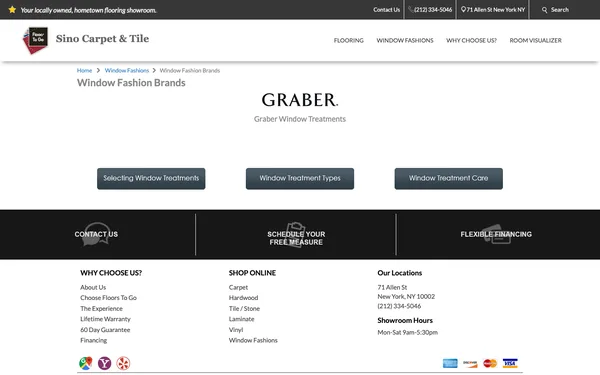Open the Flooring menu
Viewport: 600px width, 375px height.
pyautogui.click(x=349, y=40)
